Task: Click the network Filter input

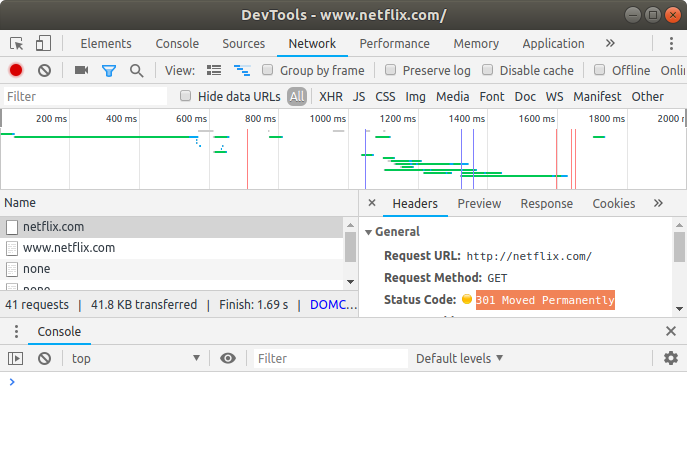Action: coord(85,96)
